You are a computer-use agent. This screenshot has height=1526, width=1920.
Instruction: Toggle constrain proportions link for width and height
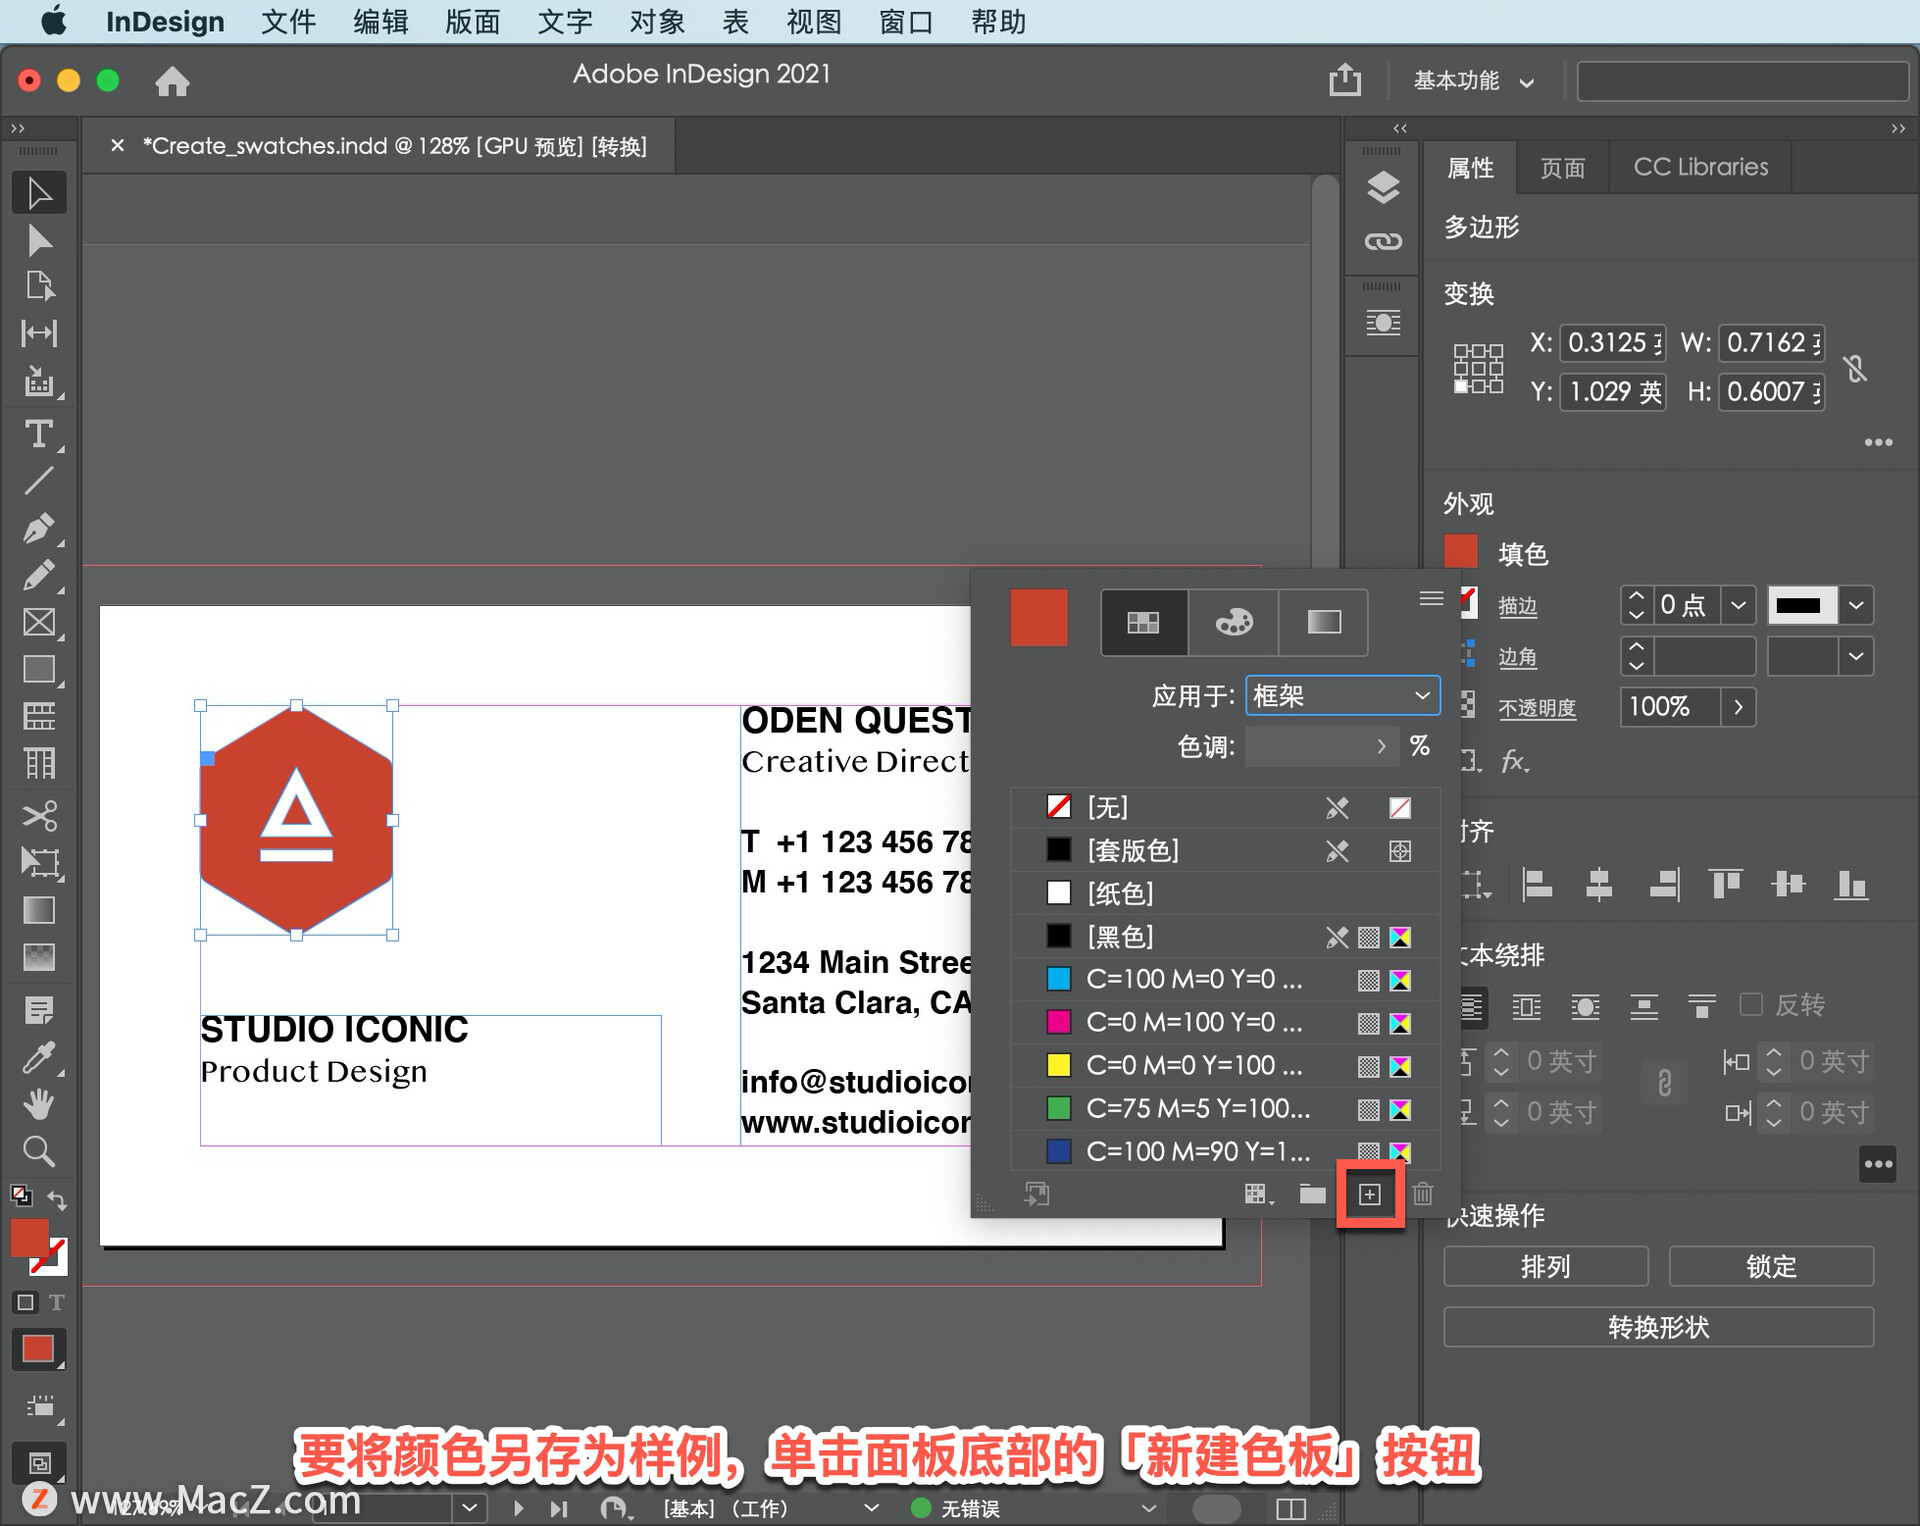[x=1856, y=368]
